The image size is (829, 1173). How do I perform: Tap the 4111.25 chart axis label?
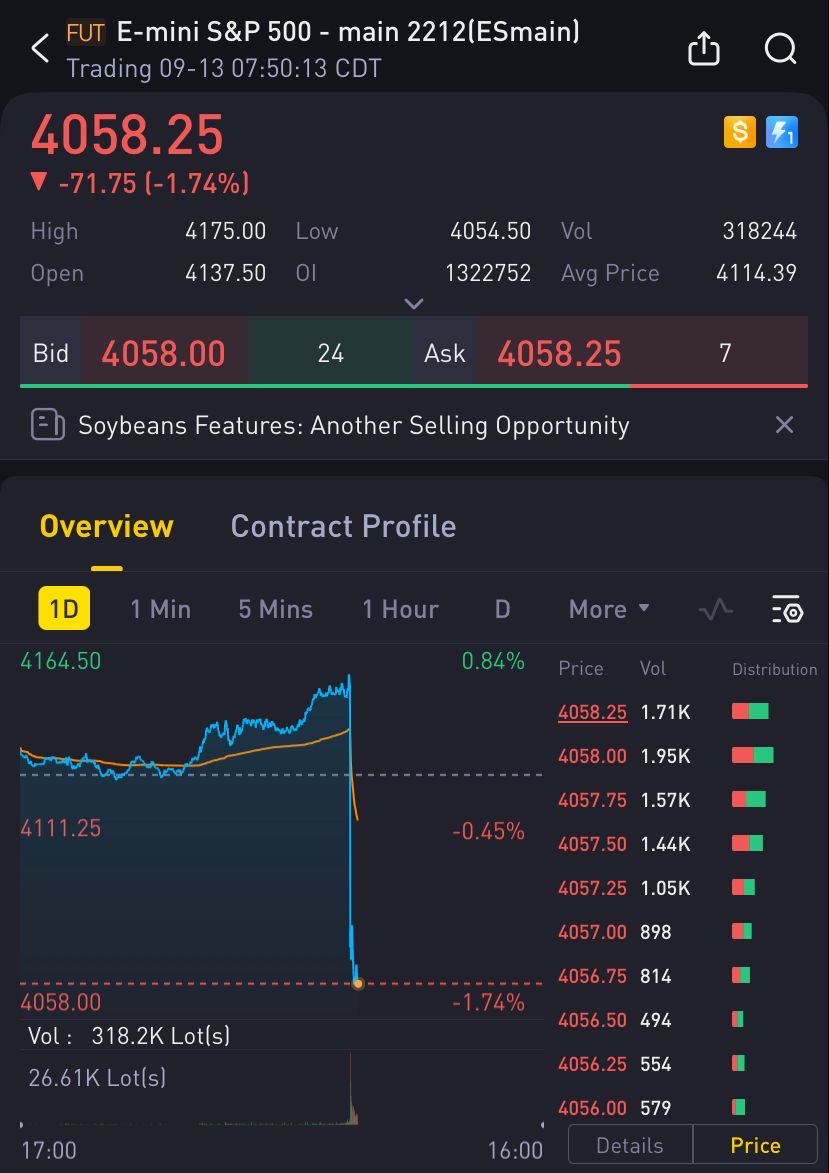point(61,828)
